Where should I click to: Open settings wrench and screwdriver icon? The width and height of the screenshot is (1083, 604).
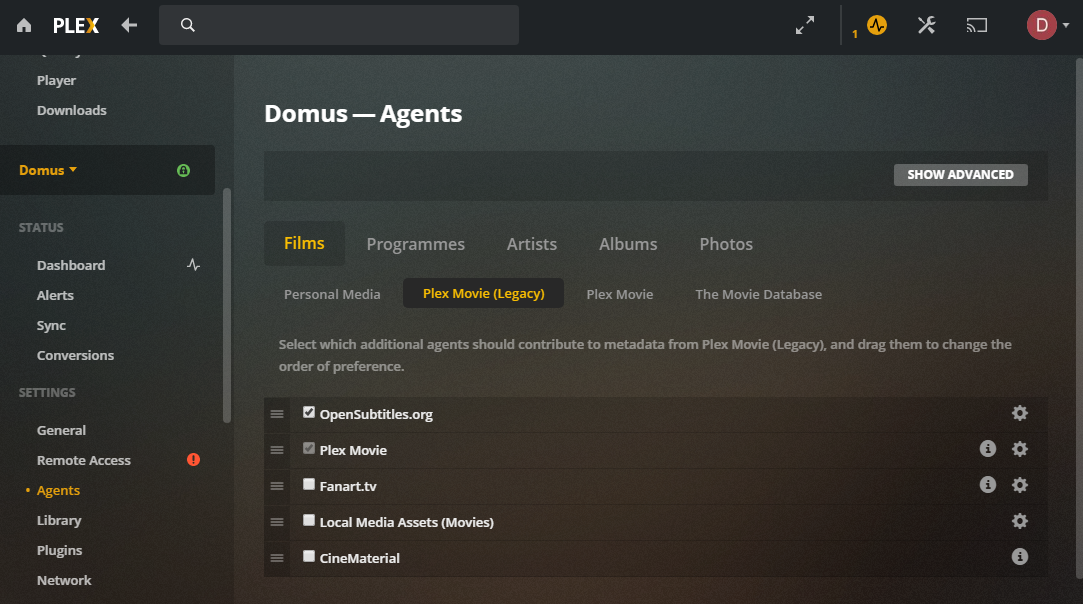click(926, 26)
